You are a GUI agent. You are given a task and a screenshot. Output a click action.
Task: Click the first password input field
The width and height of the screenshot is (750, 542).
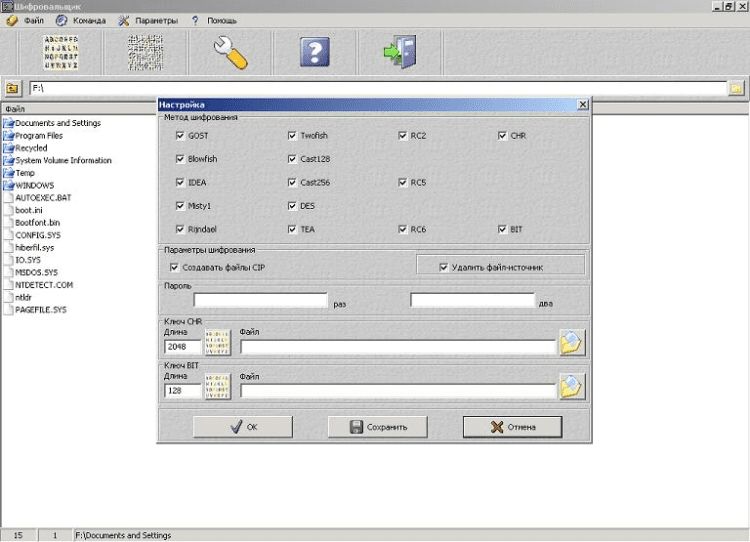point(260,300)
